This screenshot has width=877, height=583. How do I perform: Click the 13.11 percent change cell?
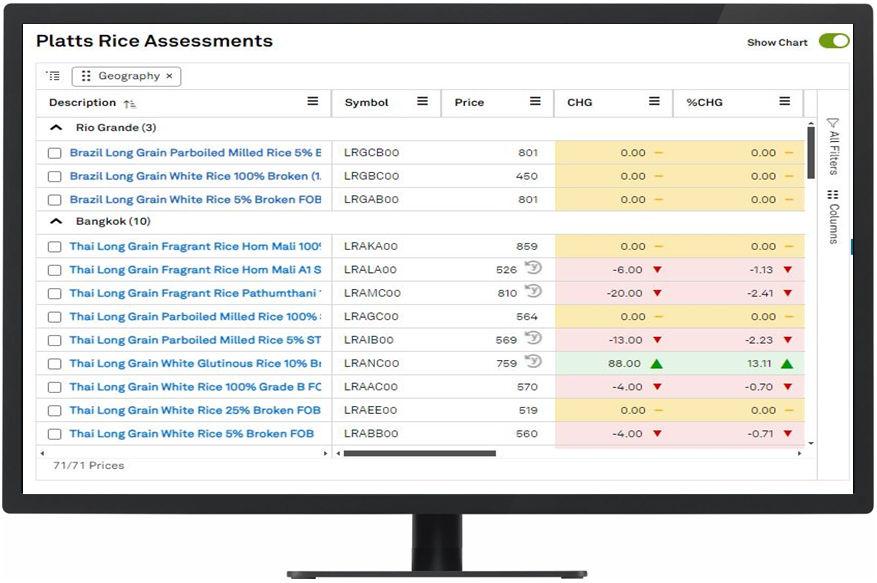pyautogui.click(x=738, y=364)
